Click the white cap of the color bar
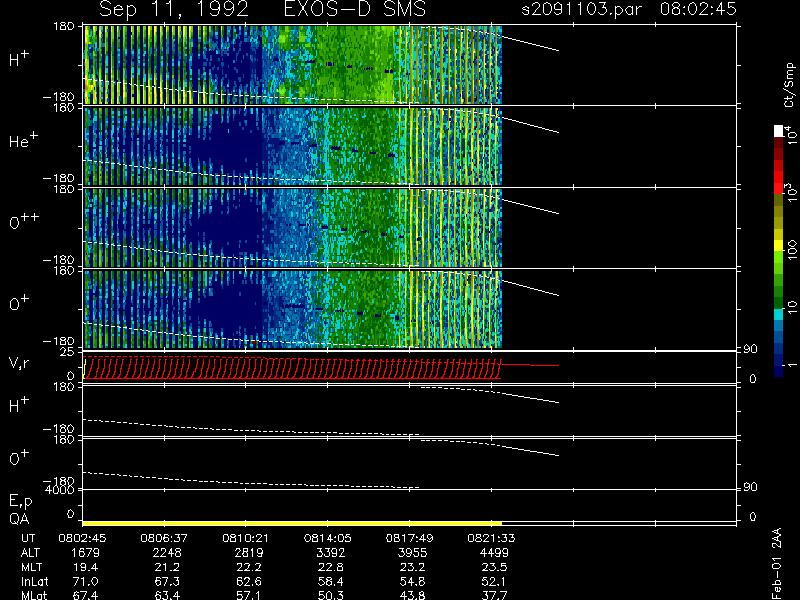This screenshot has height=600, width=800. coord(779,131)
